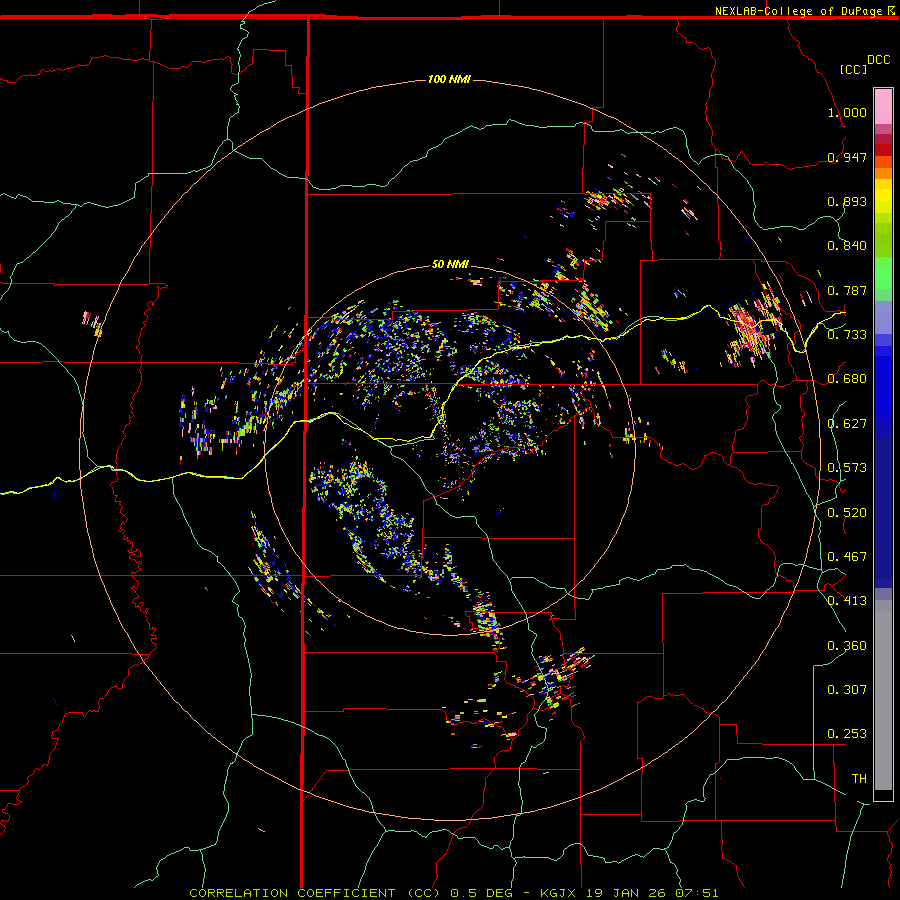Click the 50 NMI range ring label
Screen dimensions: 900x900
coord(450,264)
